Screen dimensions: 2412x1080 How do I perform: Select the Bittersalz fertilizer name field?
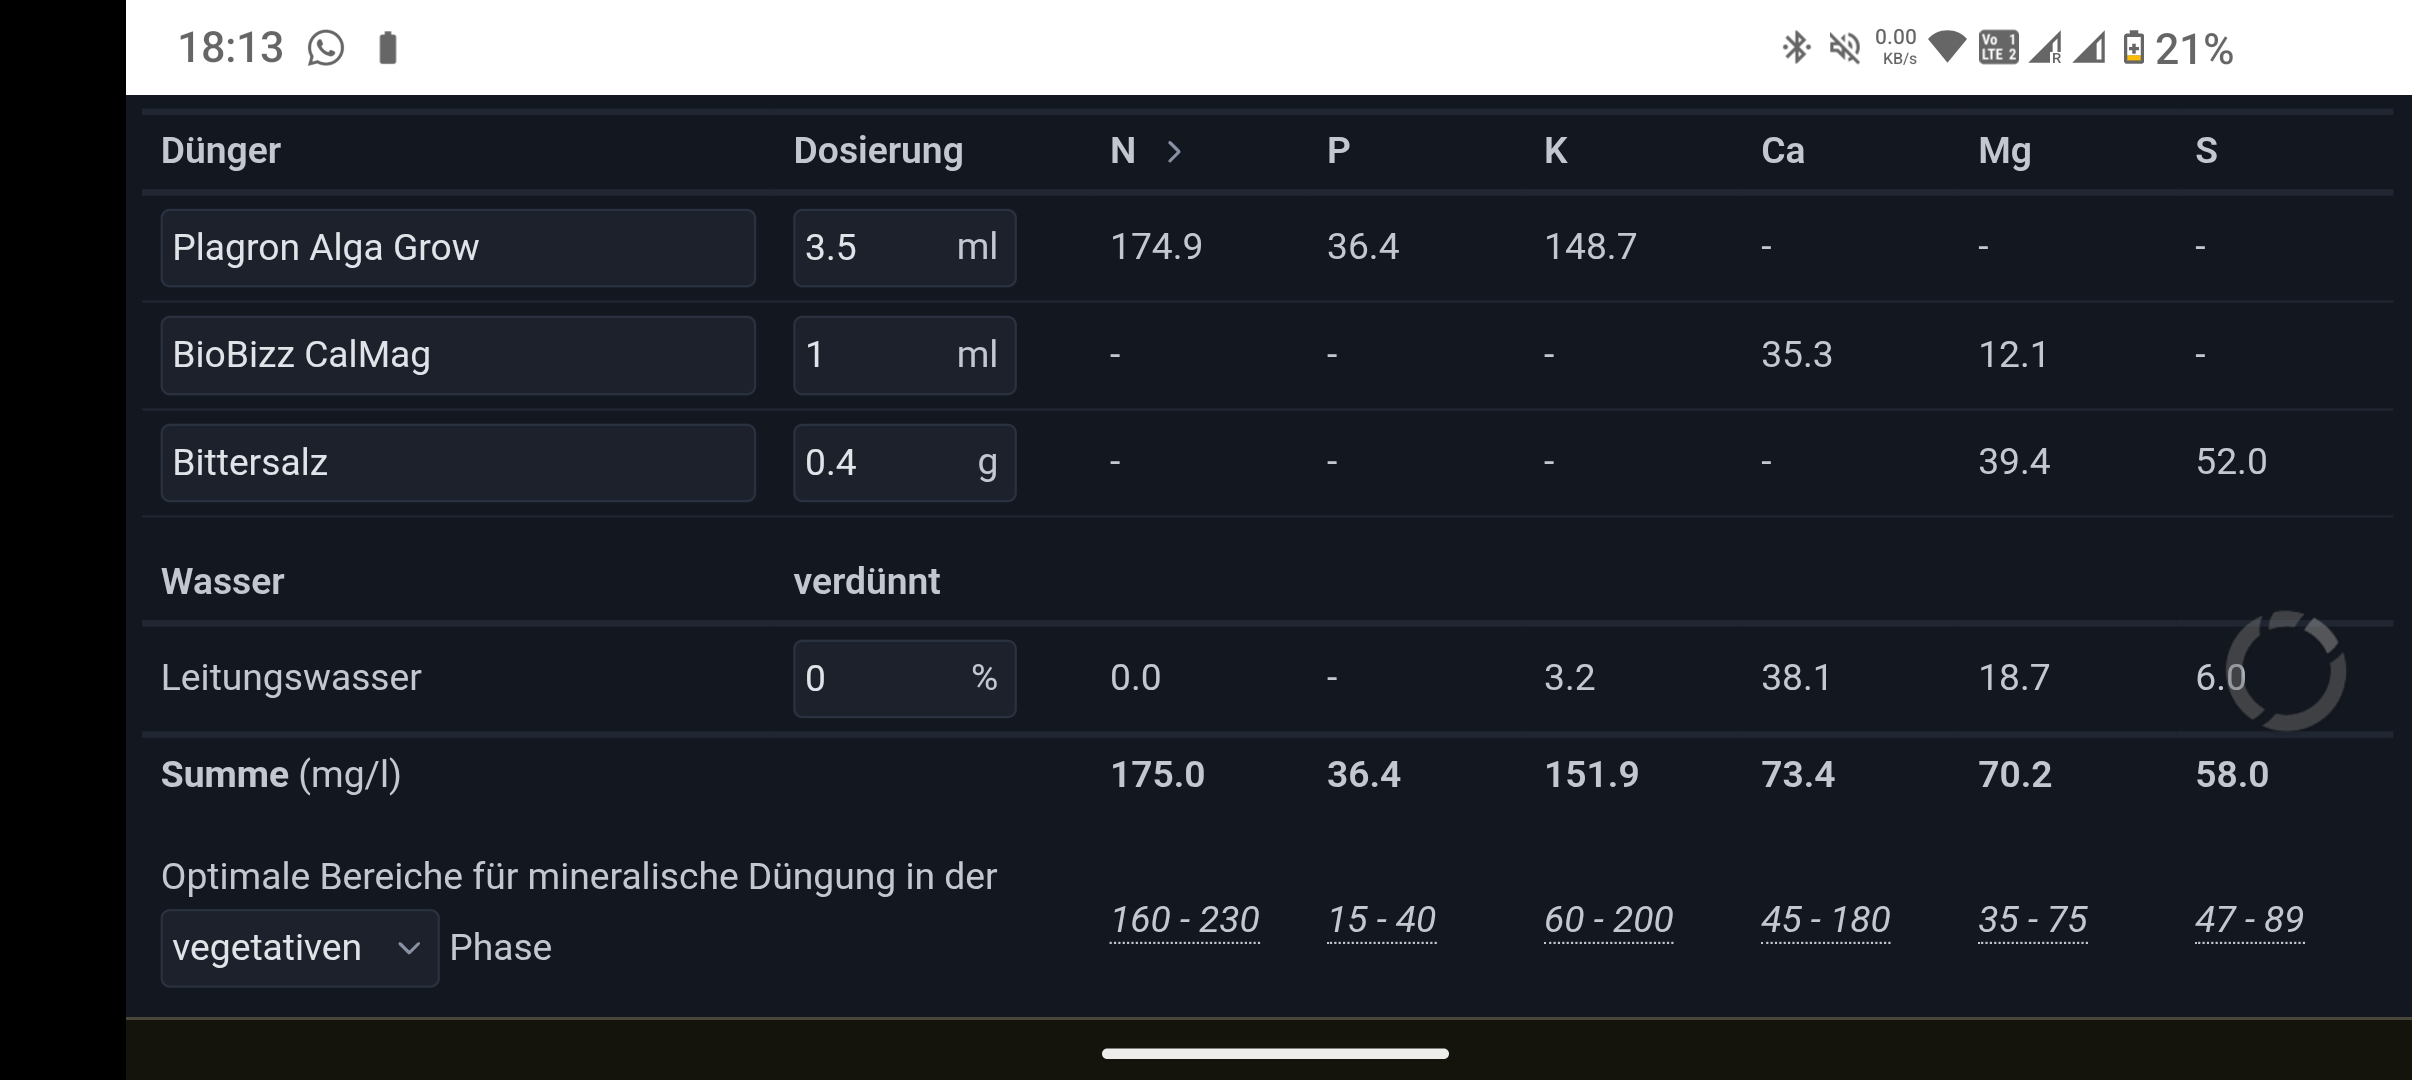(x=457, y=462)
